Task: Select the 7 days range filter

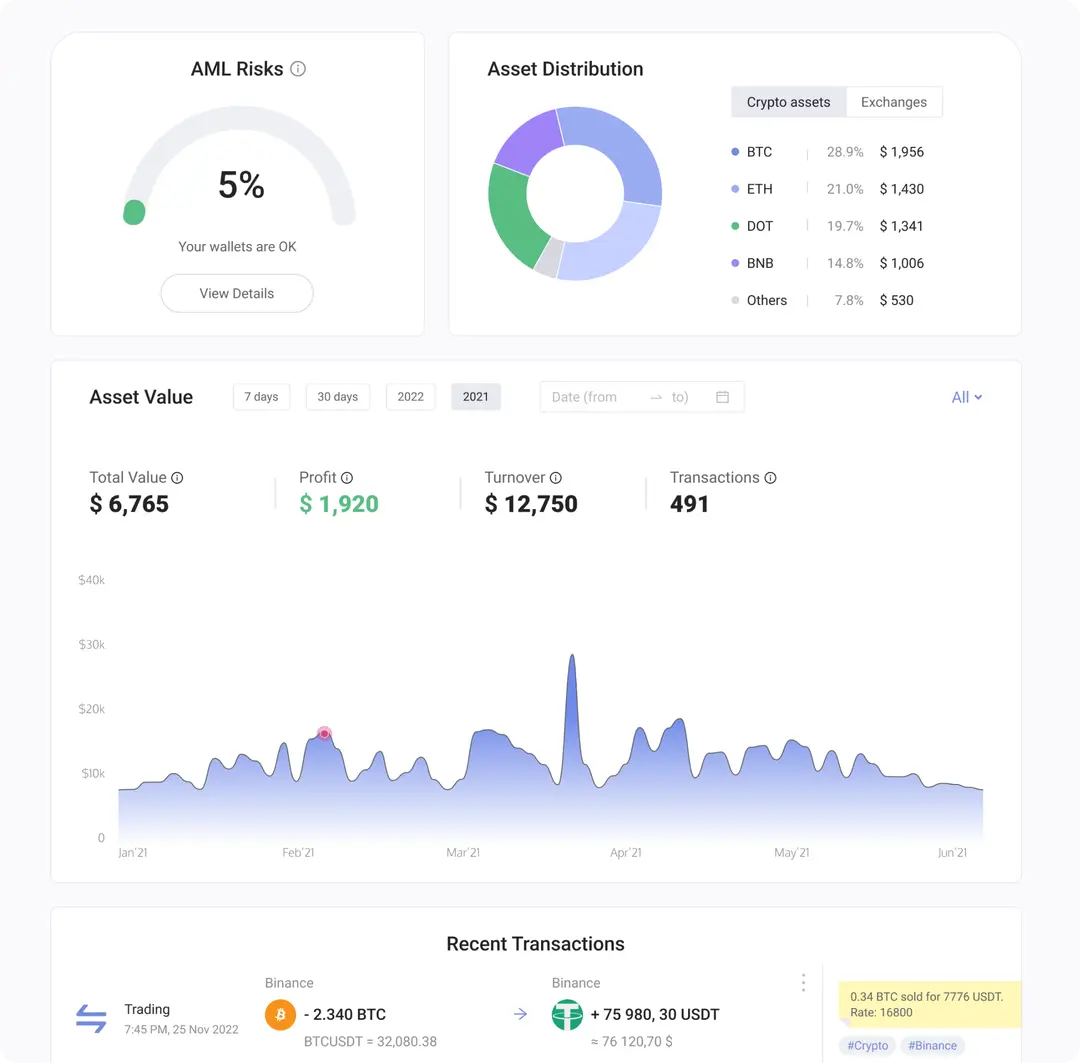Action: (261, 397)
